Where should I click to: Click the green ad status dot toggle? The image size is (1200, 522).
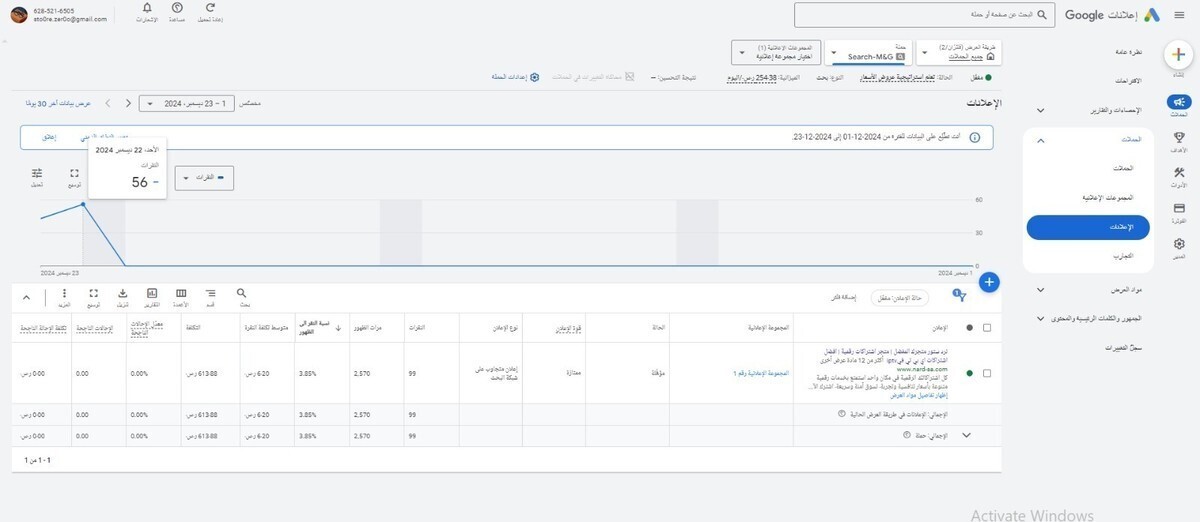click(x=968, y=373)
